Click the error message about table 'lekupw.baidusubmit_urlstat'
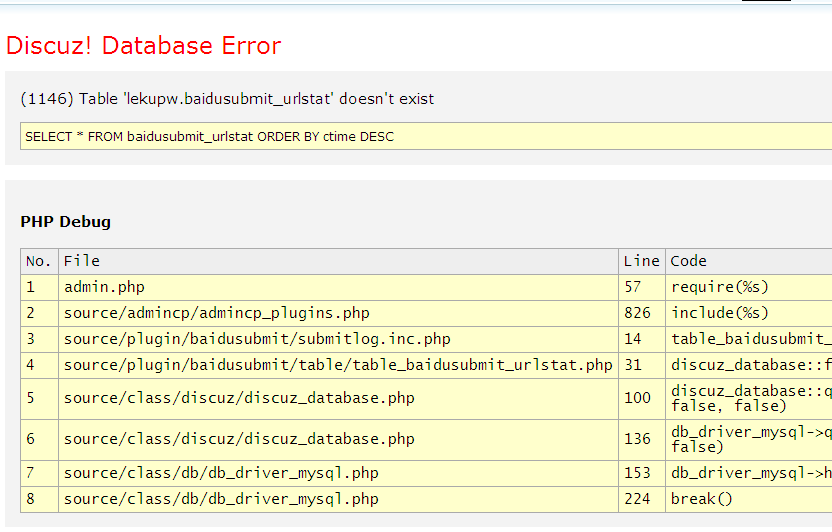This screenshot has height=532, width=832. (227, 99)
